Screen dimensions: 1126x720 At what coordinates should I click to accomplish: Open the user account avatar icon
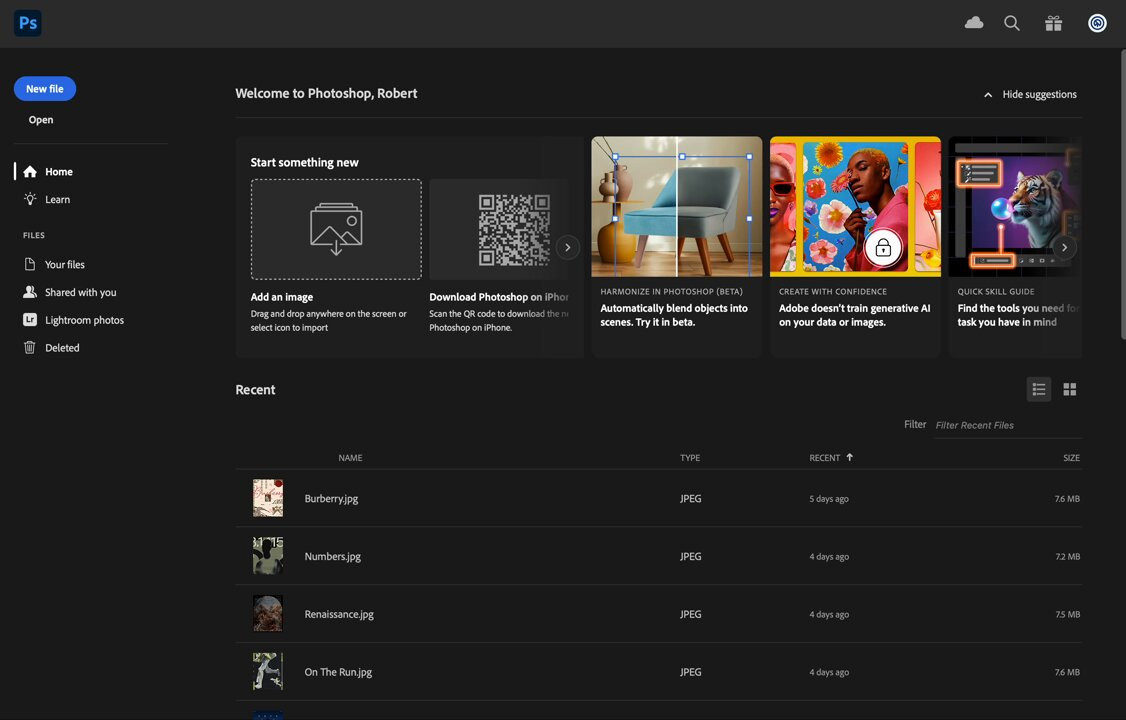point(1097,23)
